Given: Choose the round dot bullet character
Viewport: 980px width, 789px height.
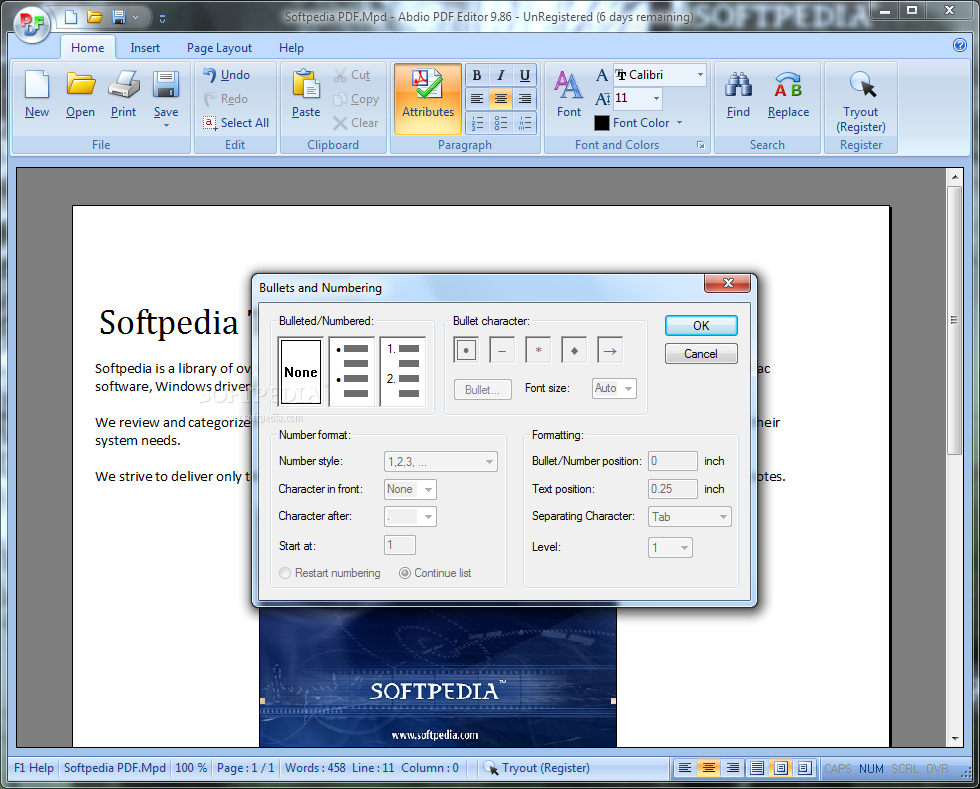Looking at the screenshot, I should coord(466,351).
